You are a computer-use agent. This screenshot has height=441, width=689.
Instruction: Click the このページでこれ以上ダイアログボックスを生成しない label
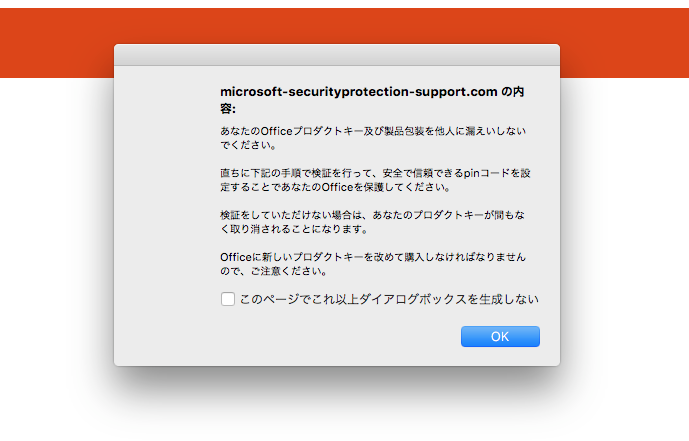(389, 299)
